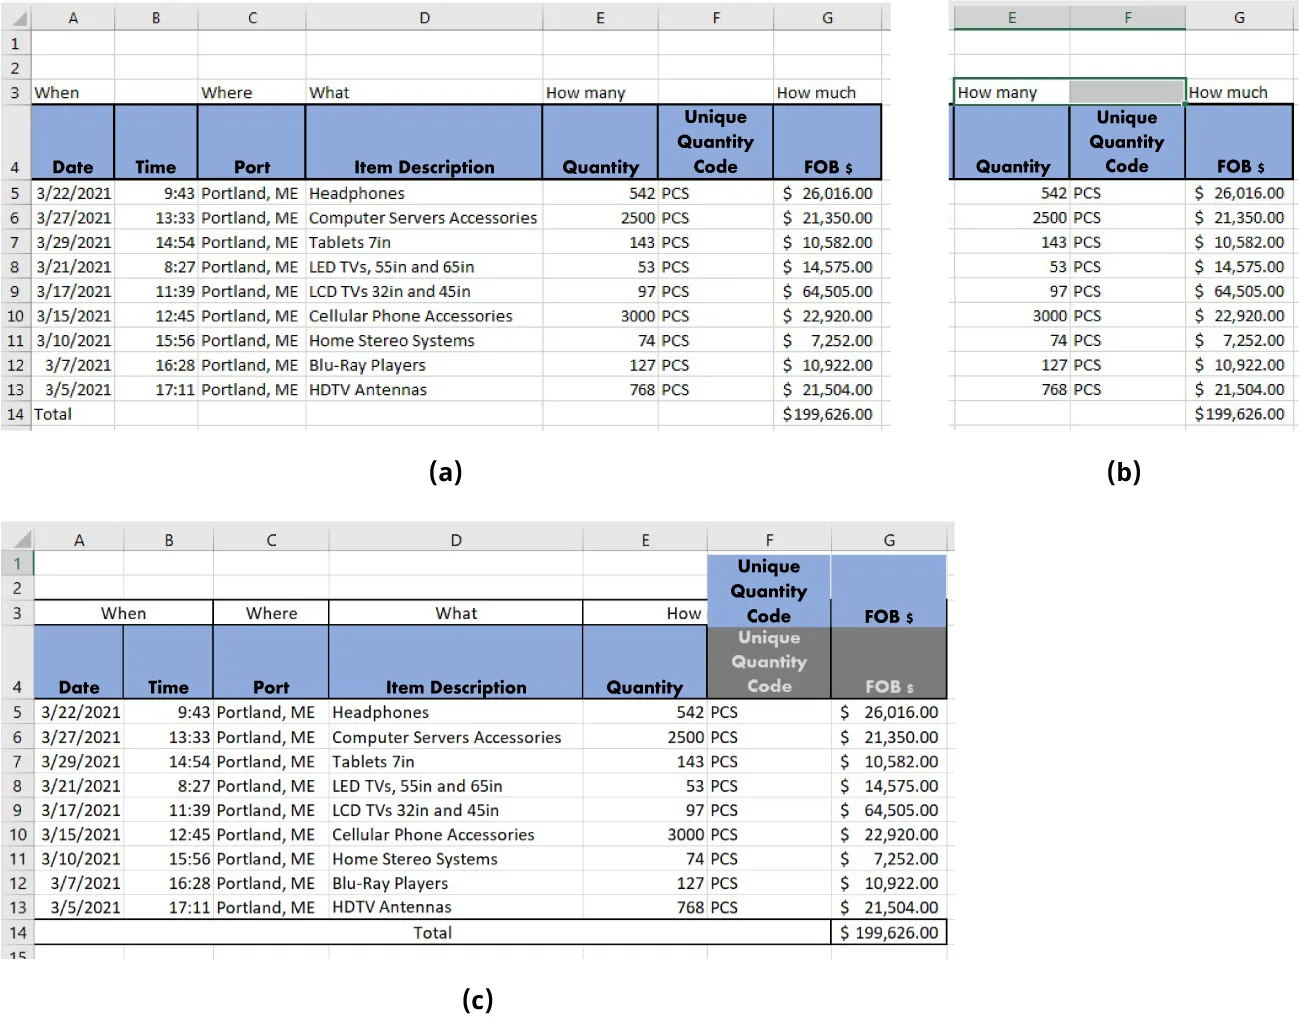1299x1019 pixels.
Task: Select column G header in panel (b)
Action: pos(1240,17)
